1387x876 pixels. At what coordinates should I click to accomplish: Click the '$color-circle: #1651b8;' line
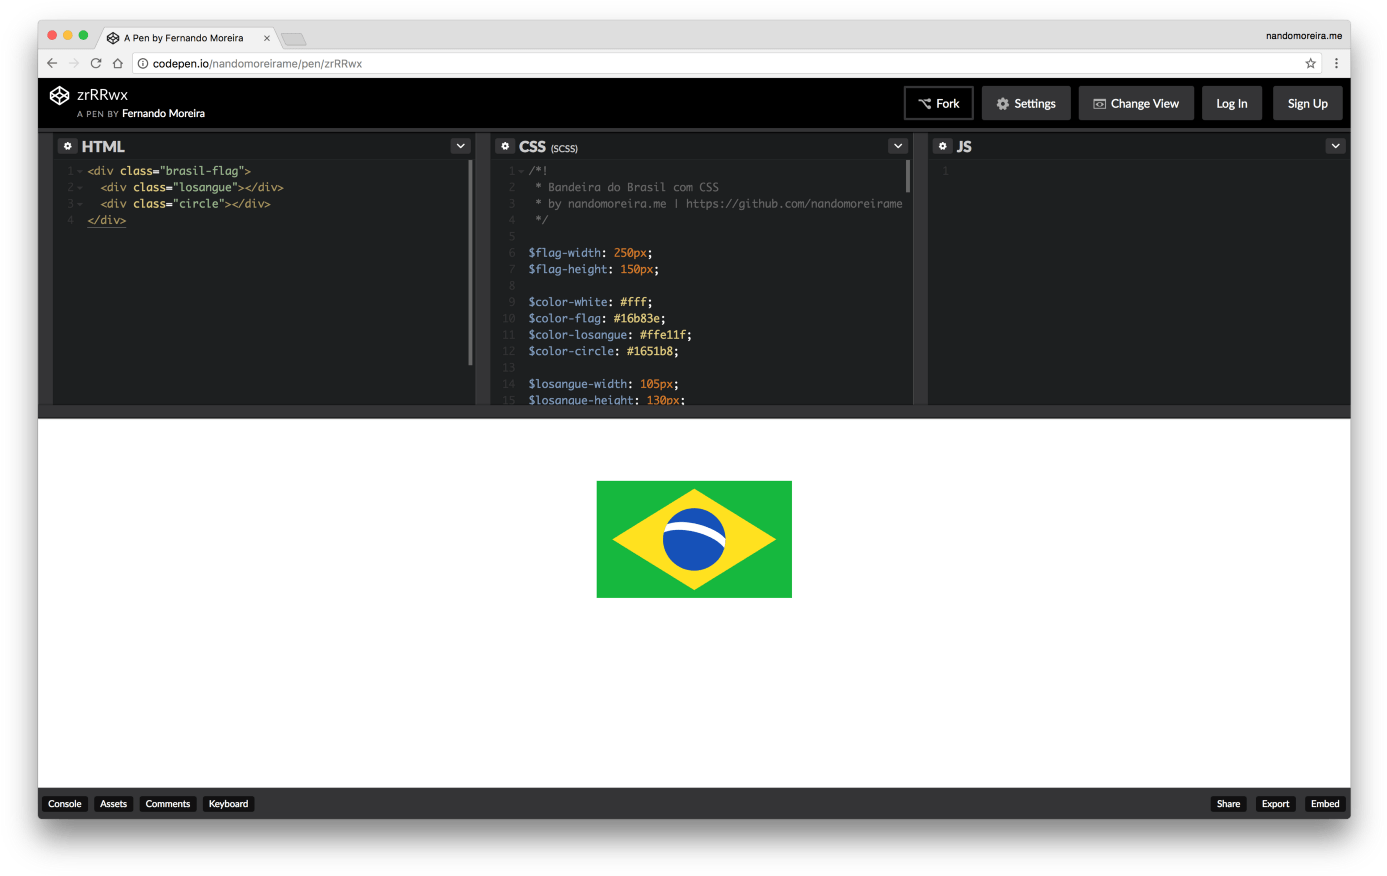click(604, 351)
